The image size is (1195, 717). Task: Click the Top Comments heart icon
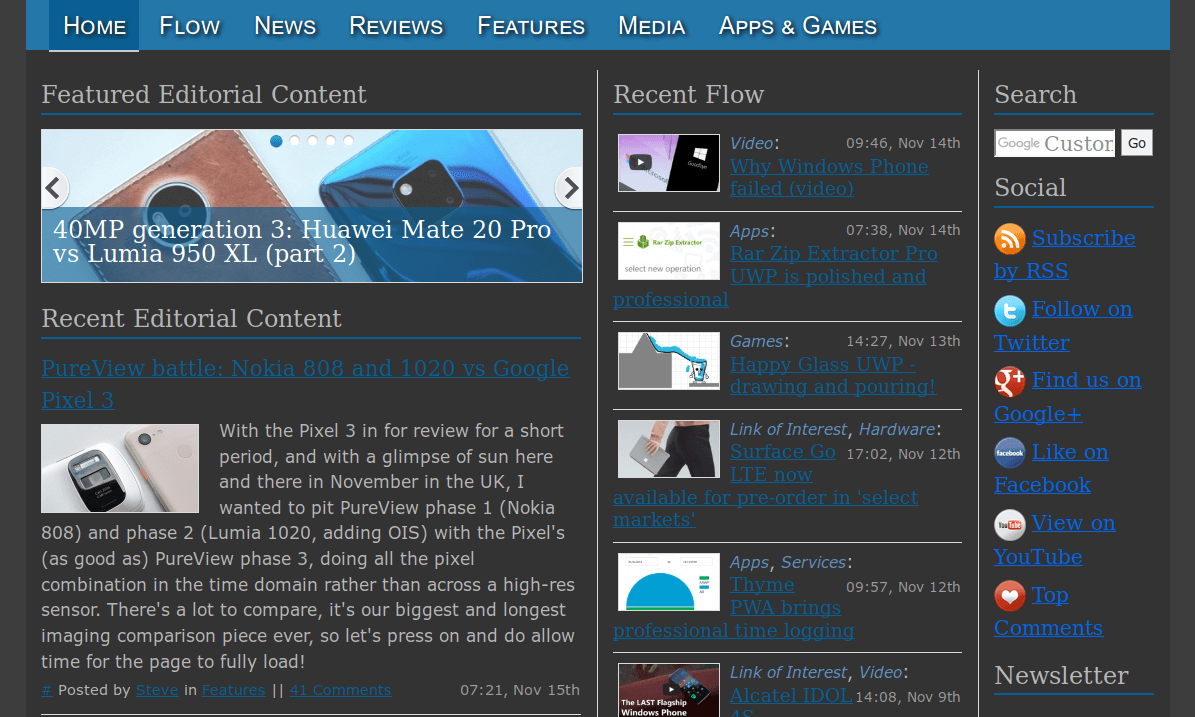point(1010,595)
